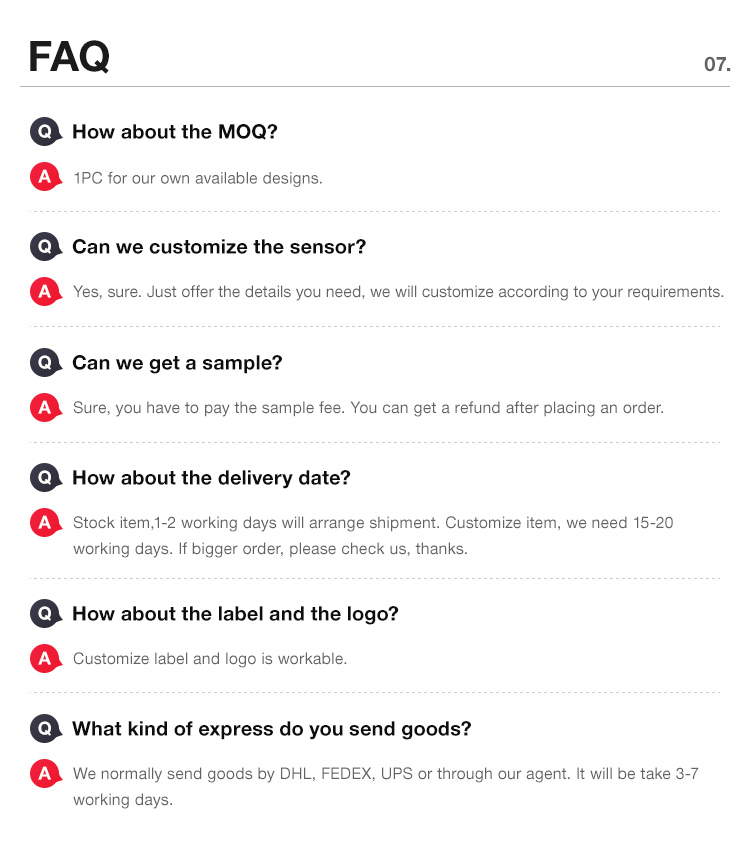Viewport: 750px width, 845px height.
Task: Click the FAQ page title
Action: [x=69, y=57]
